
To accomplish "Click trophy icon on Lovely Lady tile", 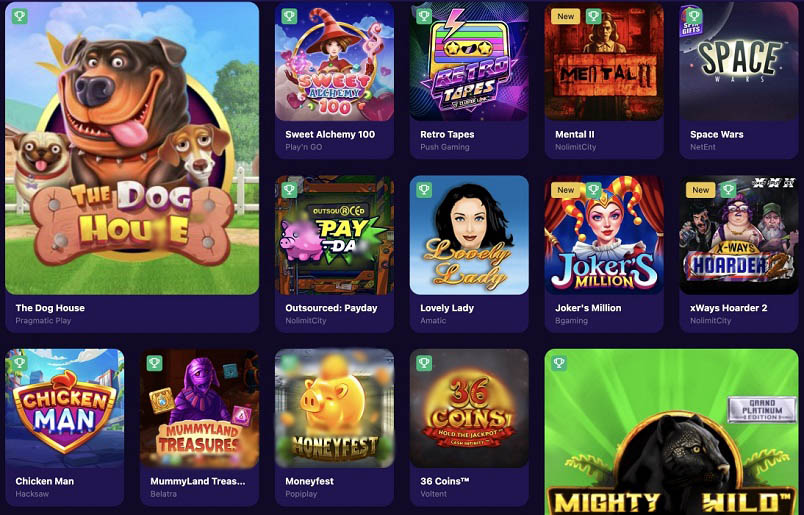I will pyautogui.click(x=425, y=190).
